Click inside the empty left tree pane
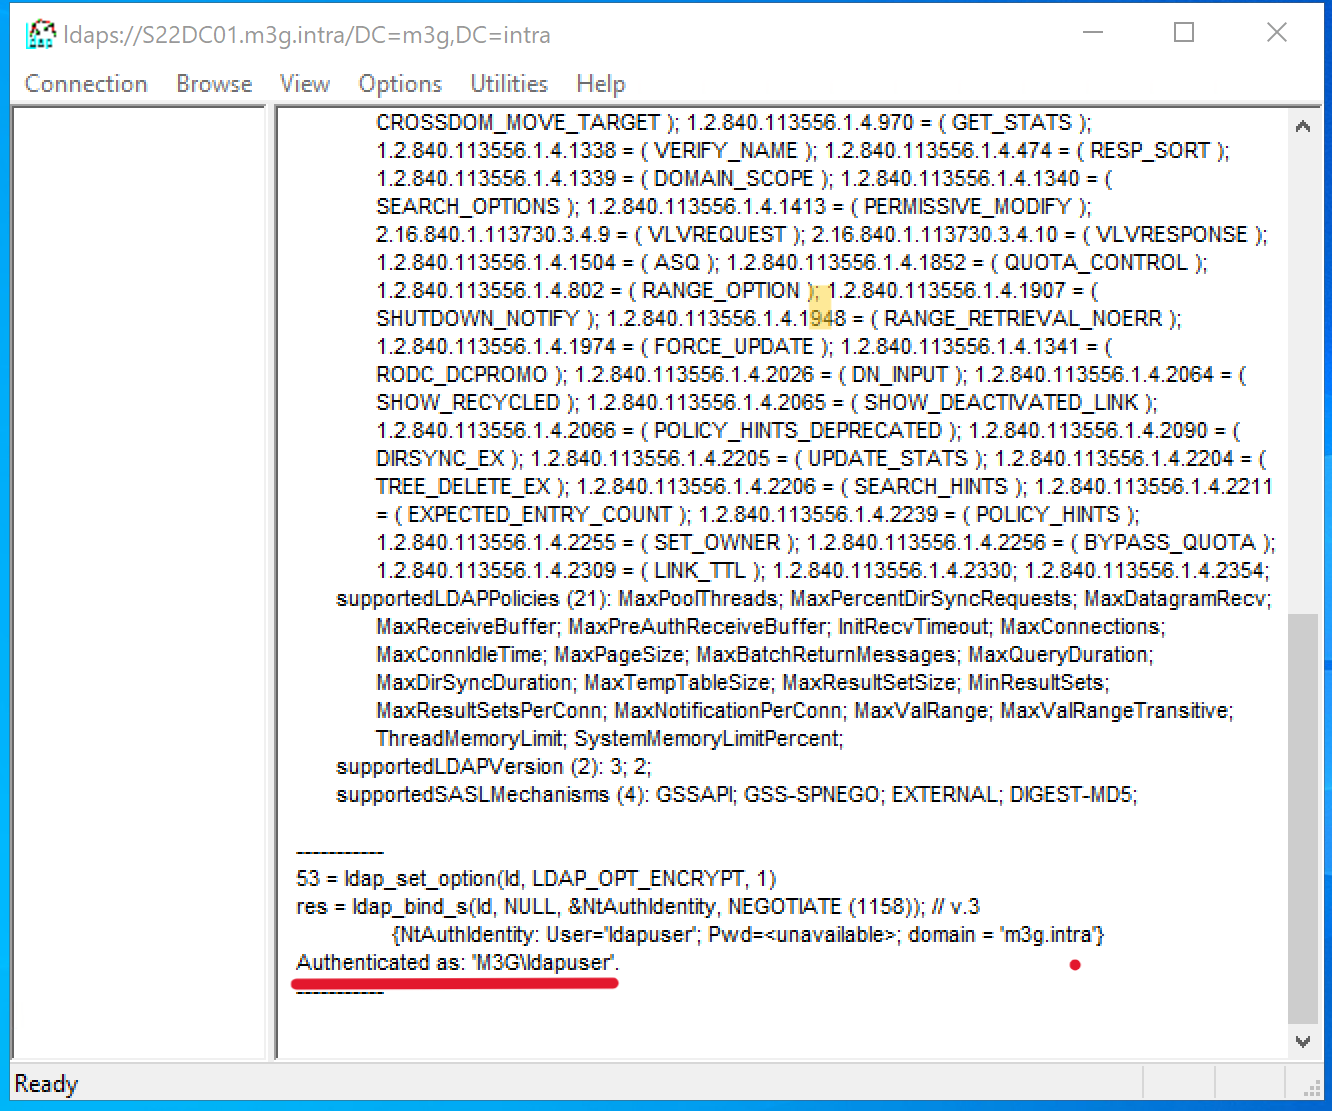The height and width of the screenshot is (1111, 1332). [x=138, y=580]
